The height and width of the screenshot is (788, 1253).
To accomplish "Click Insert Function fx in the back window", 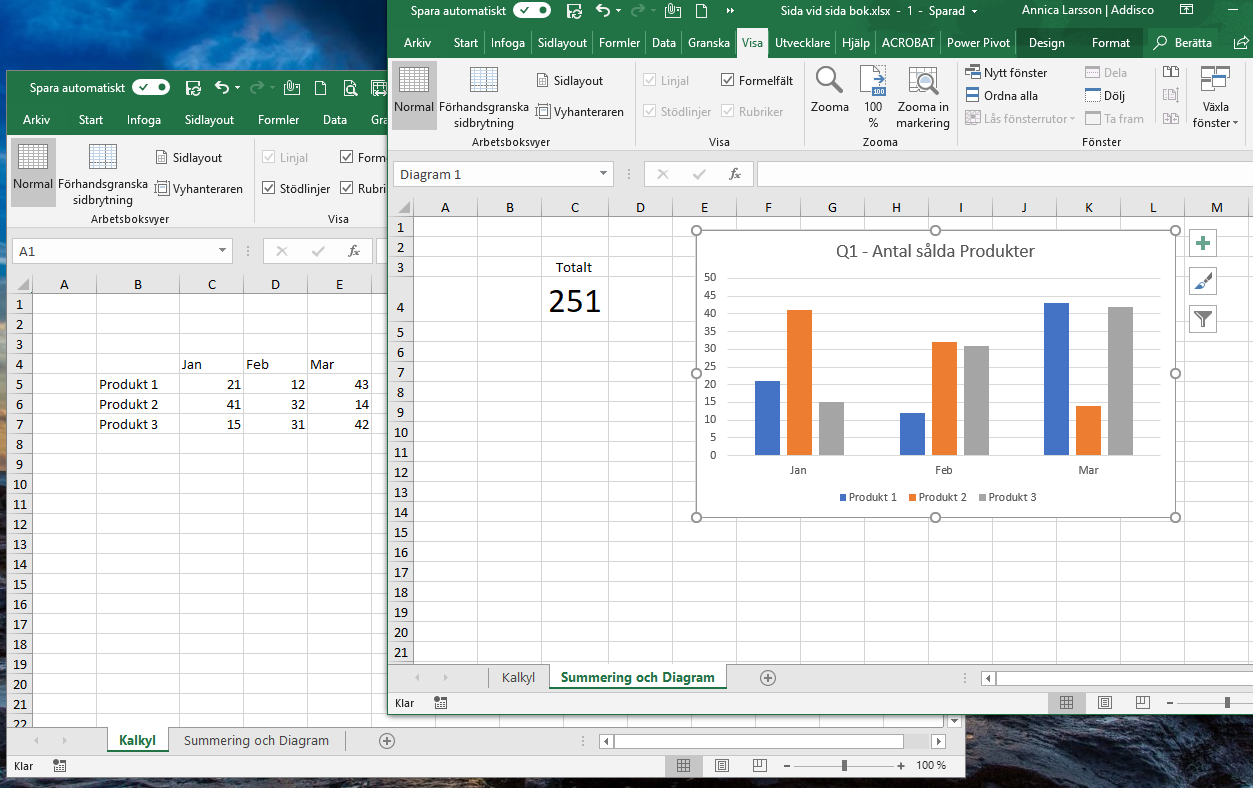I will (x=354, y=251).
